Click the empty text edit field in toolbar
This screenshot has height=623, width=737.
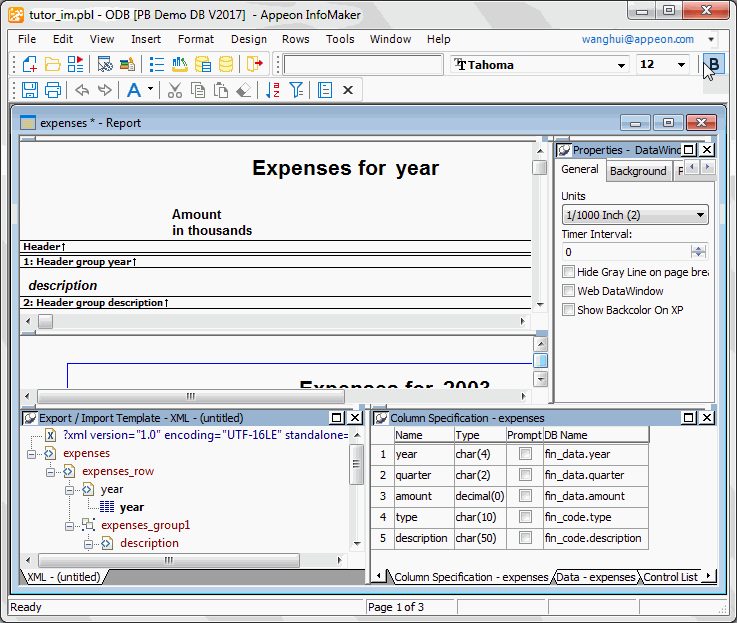coord(363,64)
